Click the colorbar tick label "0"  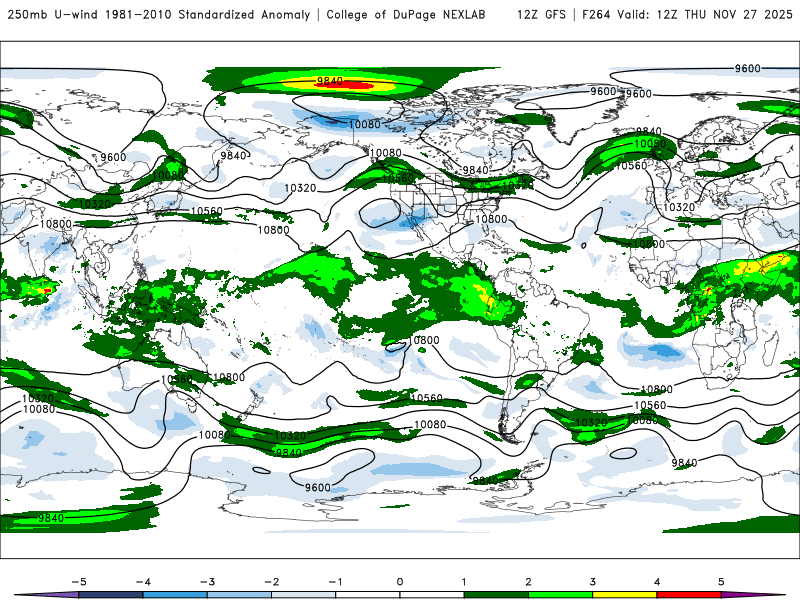(x=399, y=582)
